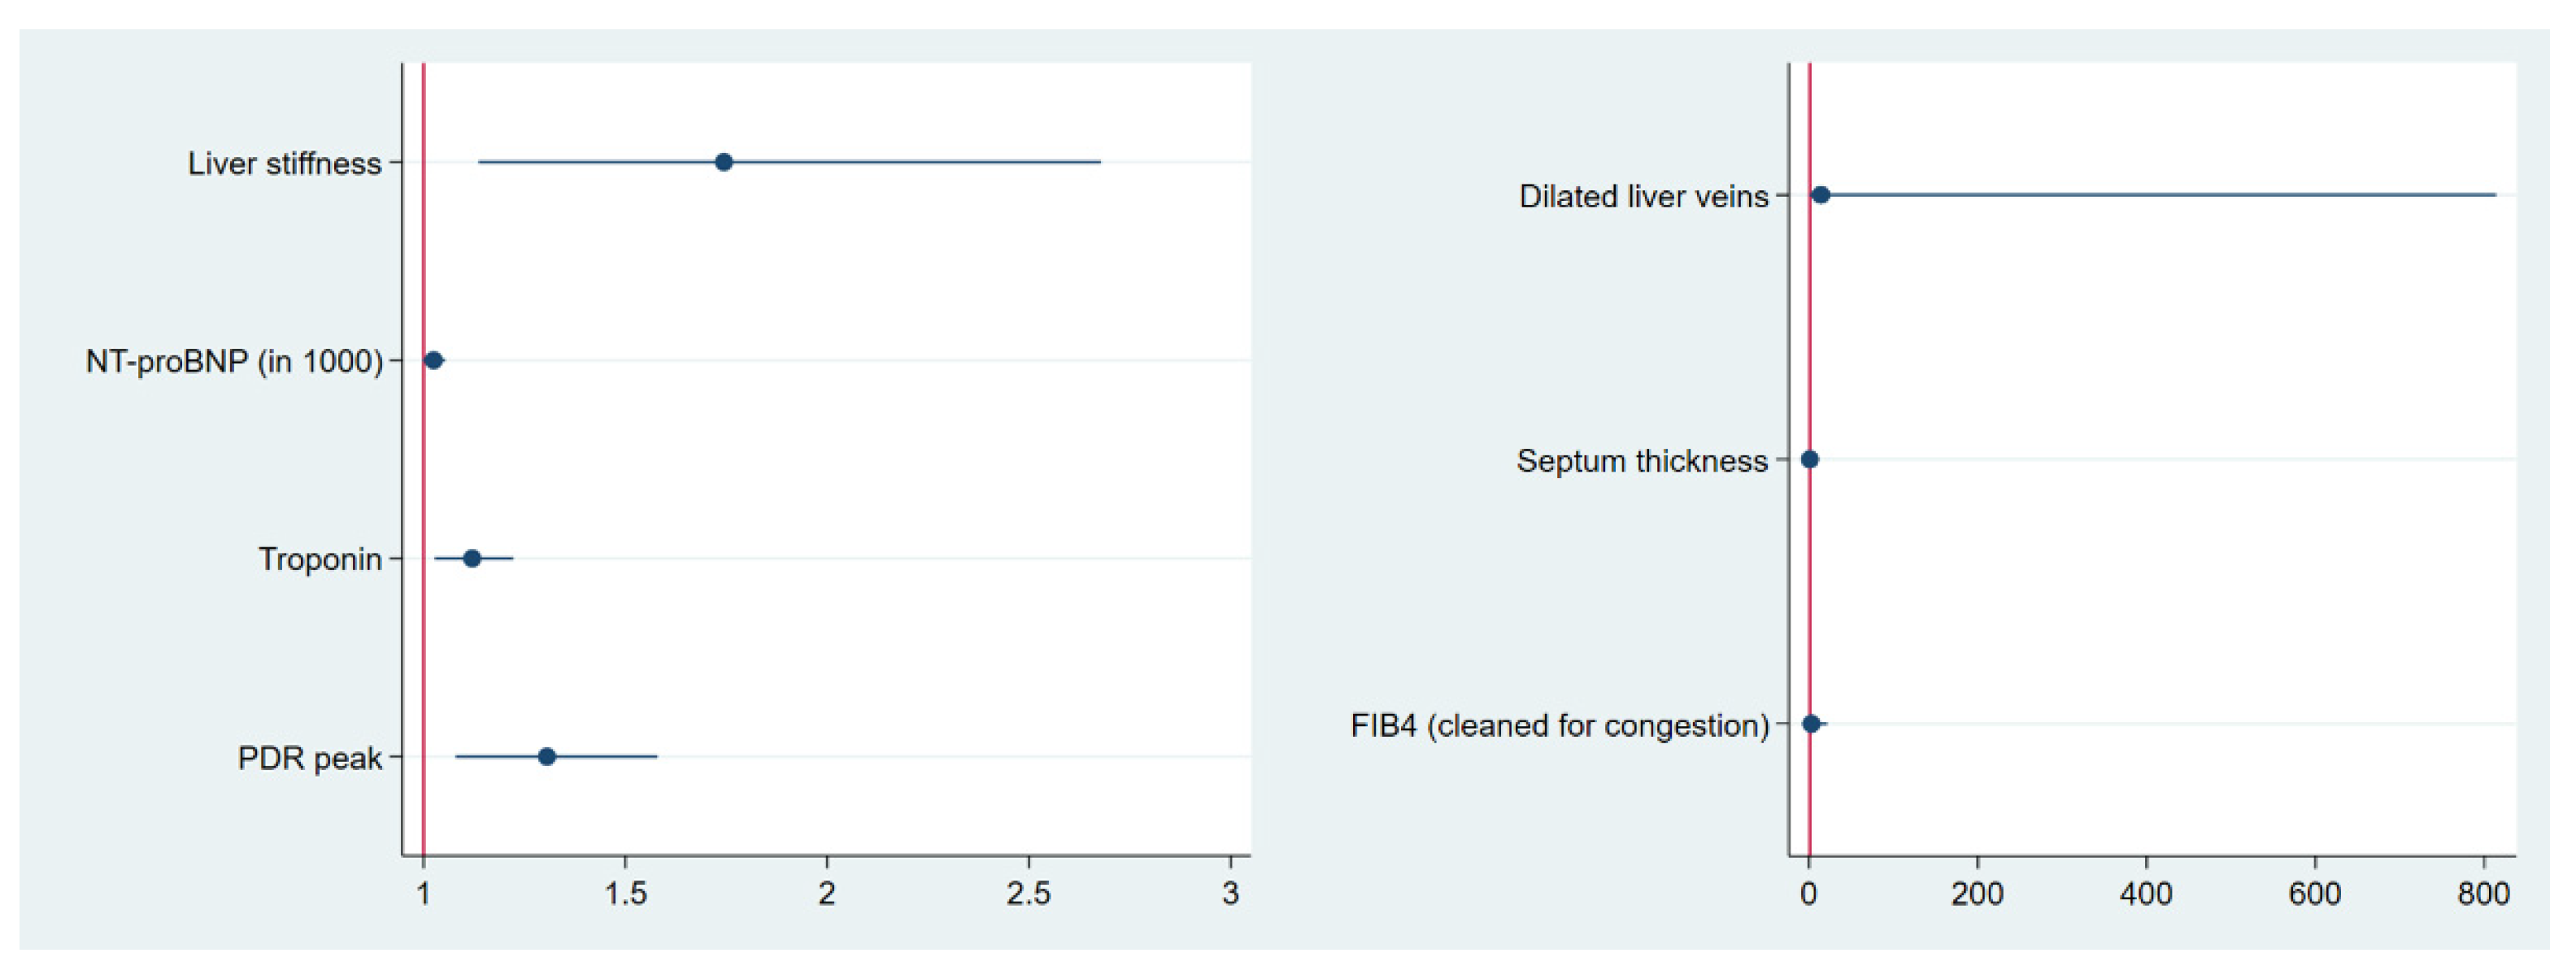This screenshot has height=979, width=2576.
Task: Click the "NT-proBNP (in 1000)" label
Action: coord(234,361)
